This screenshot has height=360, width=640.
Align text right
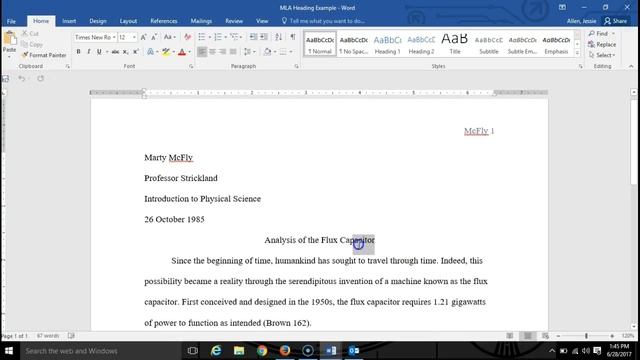[222, 52]
